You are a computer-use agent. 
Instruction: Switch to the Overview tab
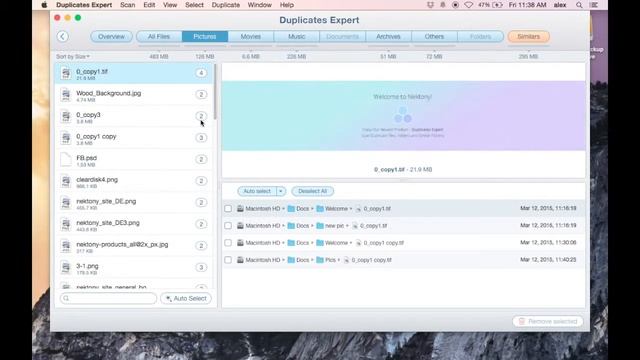pos(111,36)
